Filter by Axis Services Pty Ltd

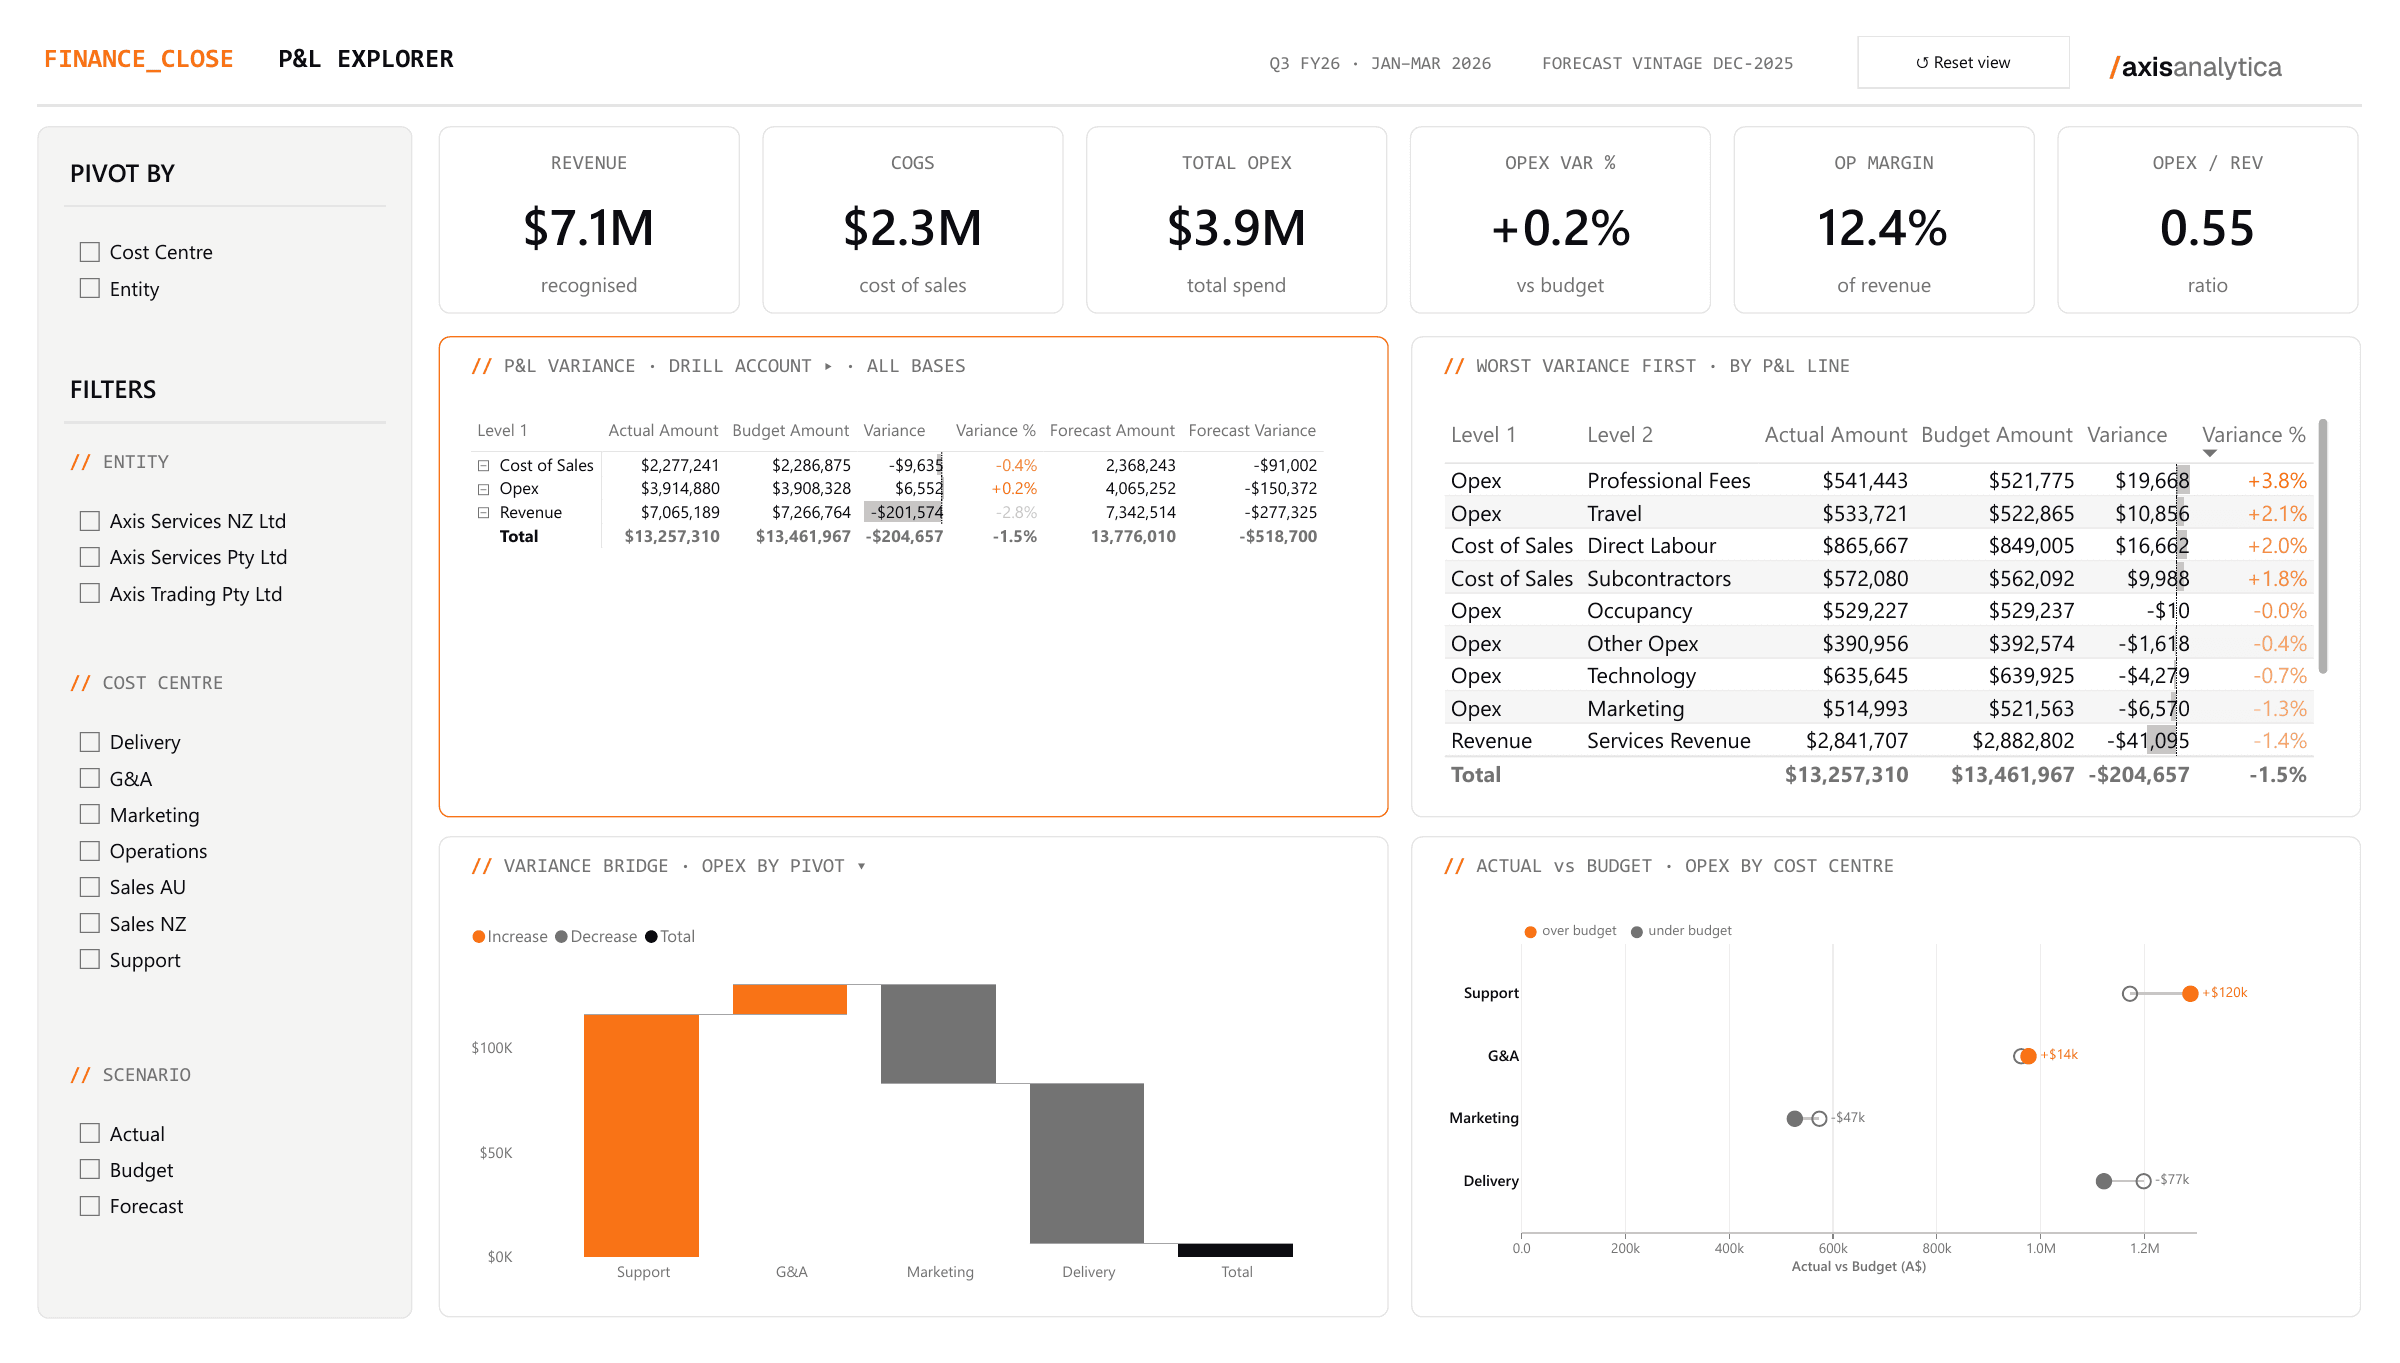pos(90,557)
